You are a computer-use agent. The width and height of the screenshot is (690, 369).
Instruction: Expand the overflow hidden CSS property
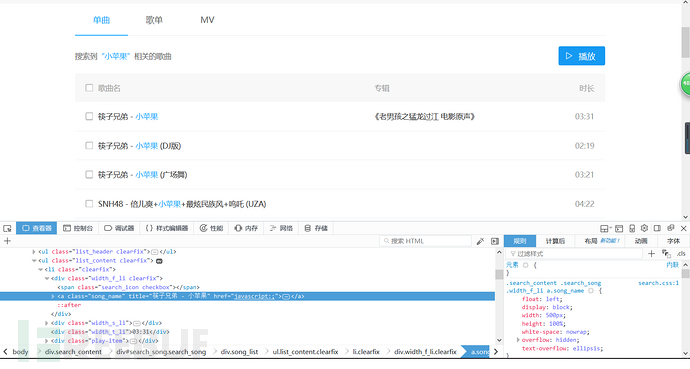[x=518, y=340]
